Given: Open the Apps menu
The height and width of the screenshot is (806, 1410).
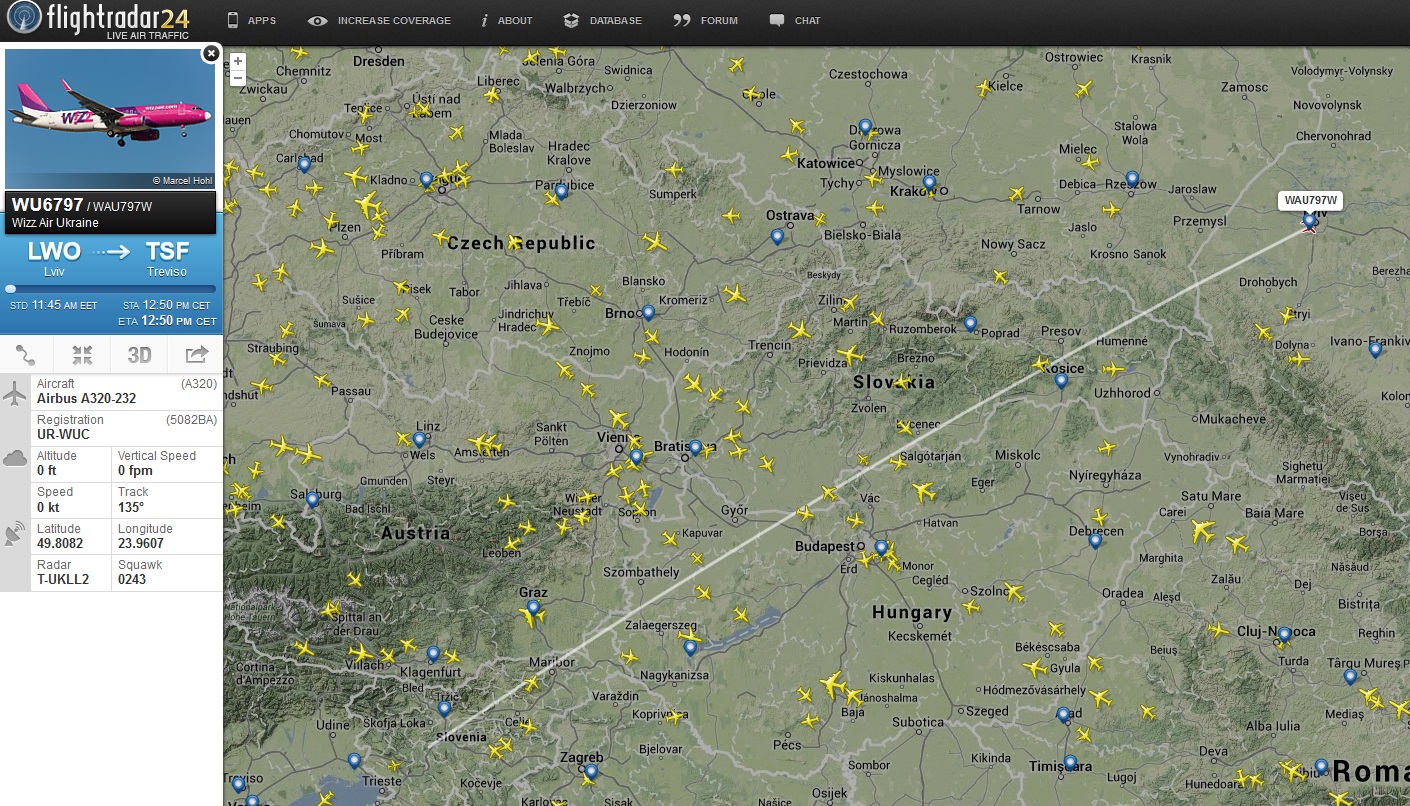Looking at the screenshot, I should pyautogui.click(x=251, y=20).
